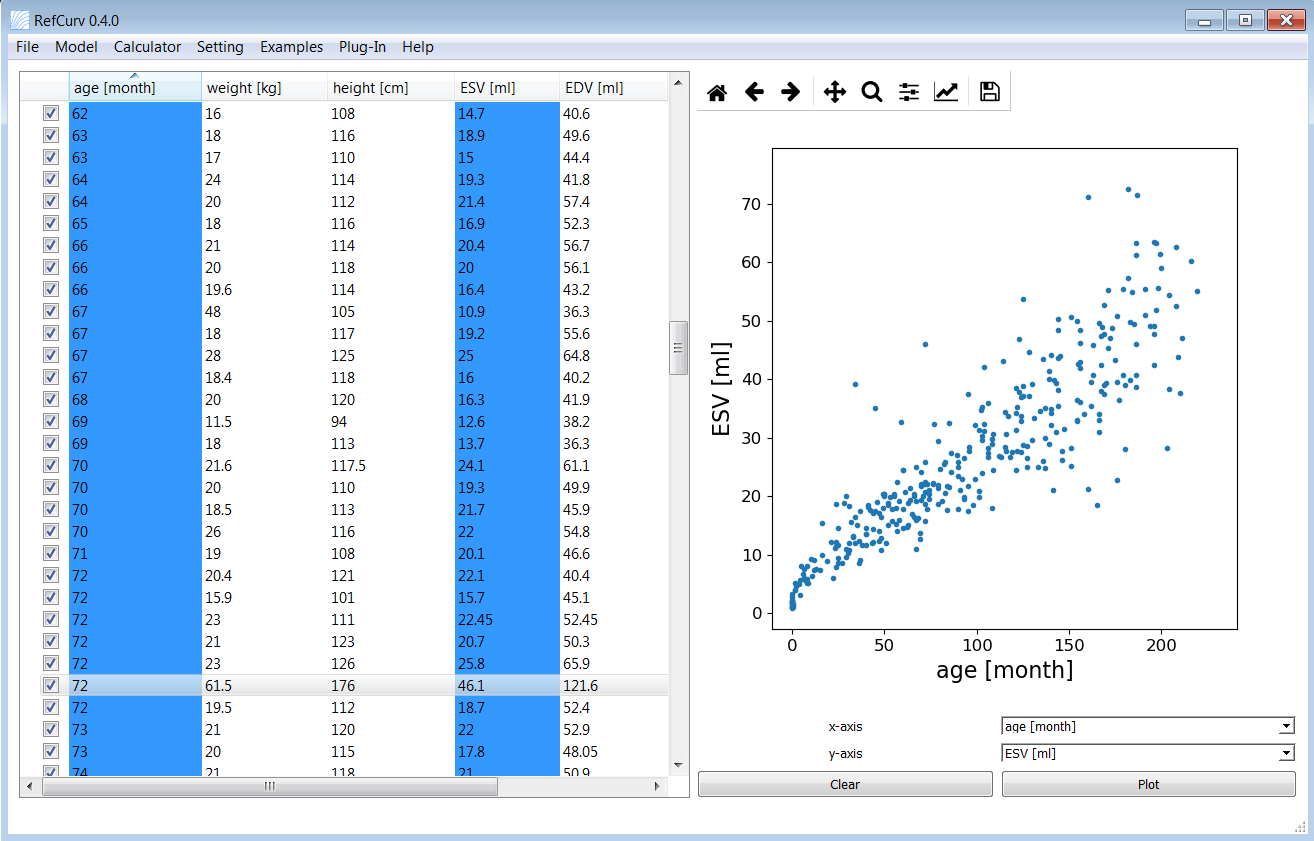Reset plot view with Home icon

pos(717,93)
